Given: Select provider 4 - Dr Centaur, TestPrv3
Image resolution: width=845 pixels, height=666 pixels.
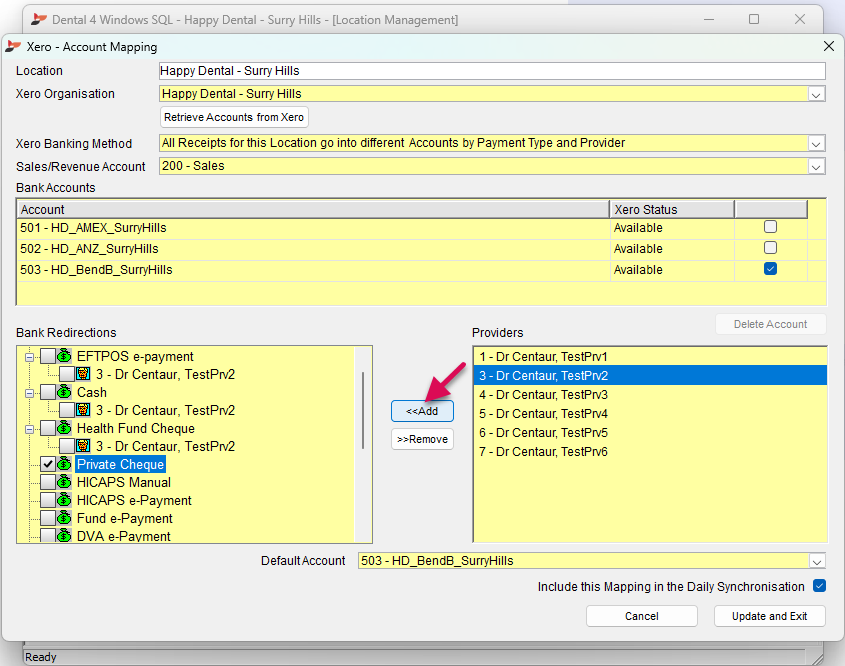Looking at the screenshot, I should [650, 394].
